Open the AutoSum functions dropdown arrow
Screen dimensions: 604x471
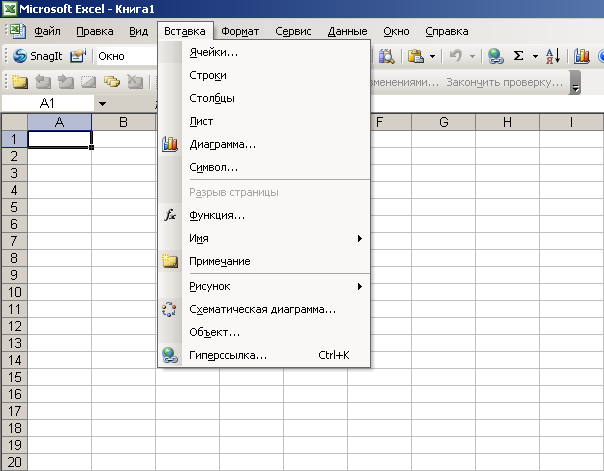point(535,57)
